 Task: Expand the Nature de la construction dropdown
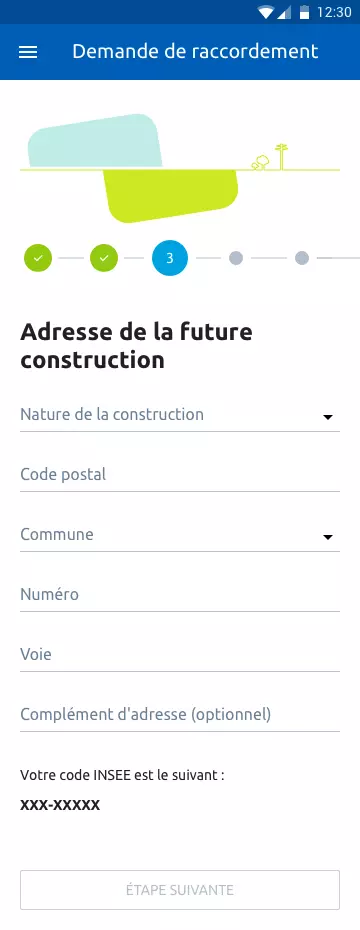(180, 415)
